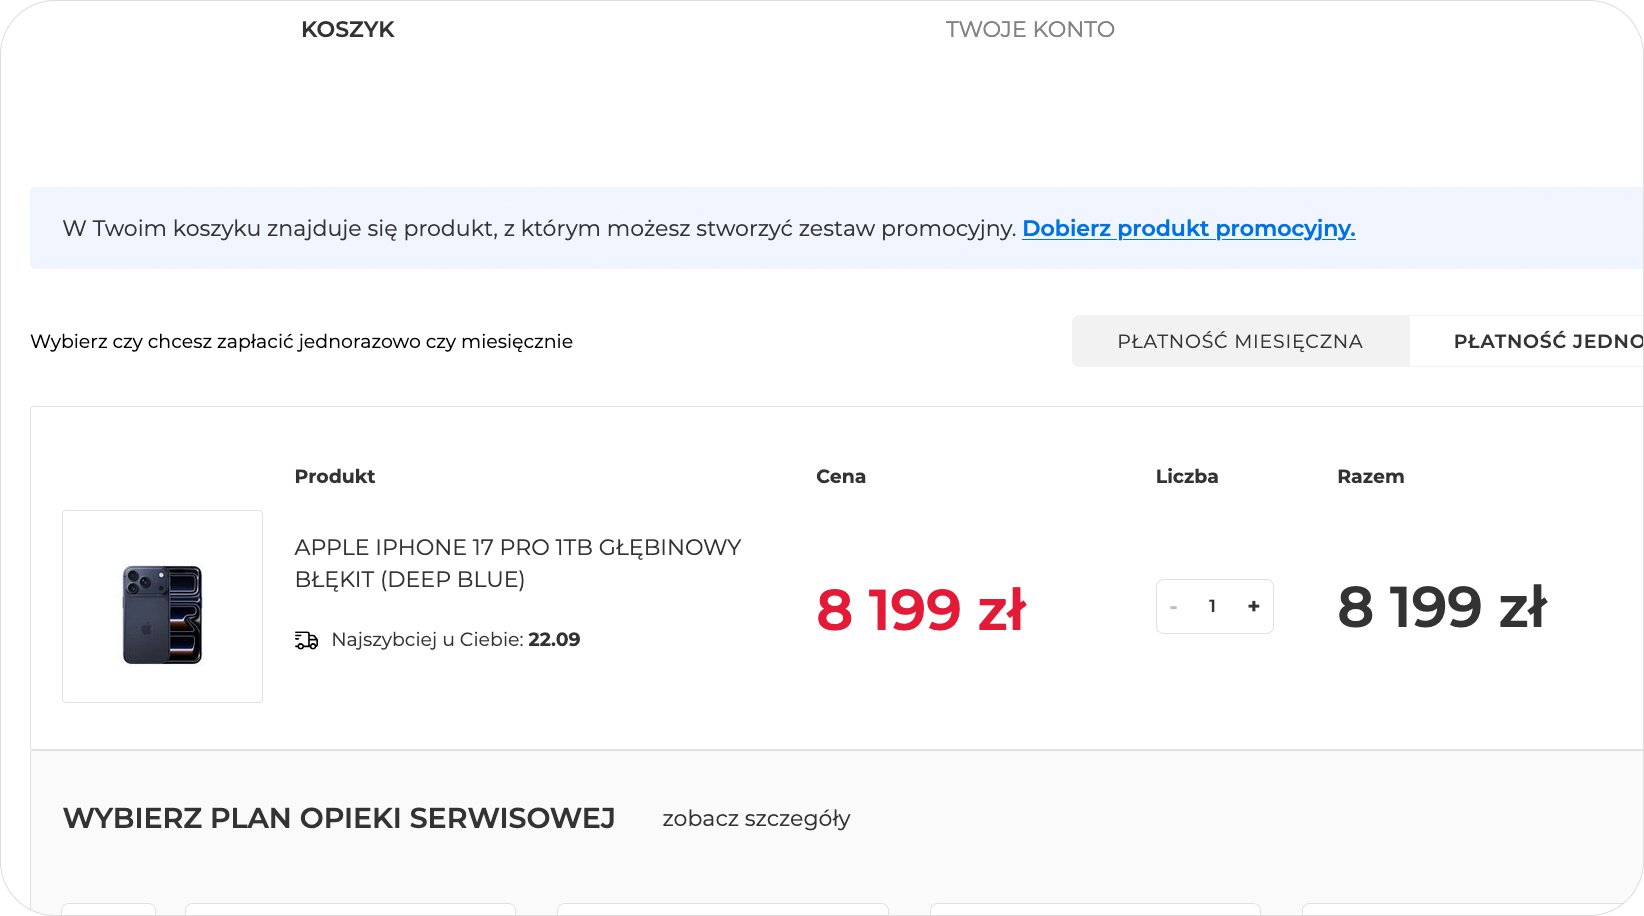Image resolution: width=1644 pixels, height=916 pixels.
Task: Open the Apple iPhone 17 Pro 1TB product title
Action: pyautogui.click(x=517, y=563)
